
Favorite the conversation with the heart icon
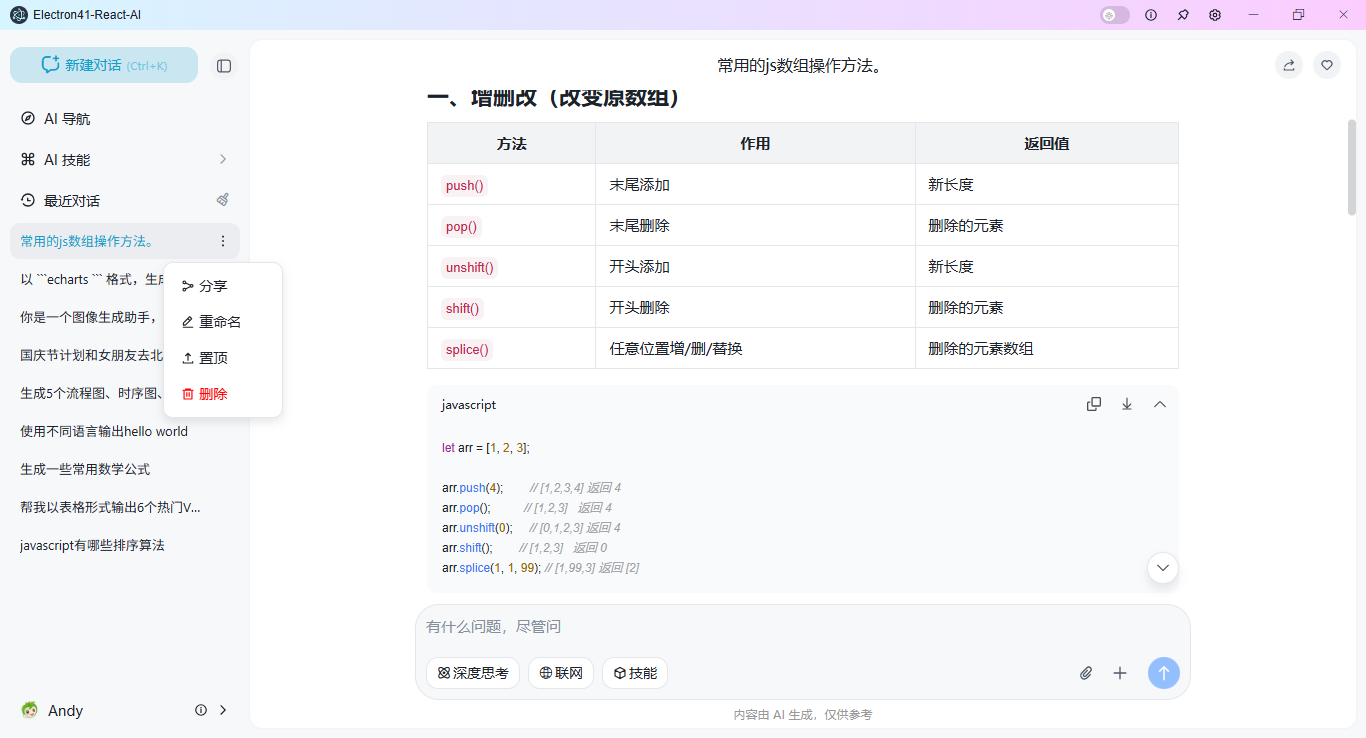click(x=1327, y=65)
